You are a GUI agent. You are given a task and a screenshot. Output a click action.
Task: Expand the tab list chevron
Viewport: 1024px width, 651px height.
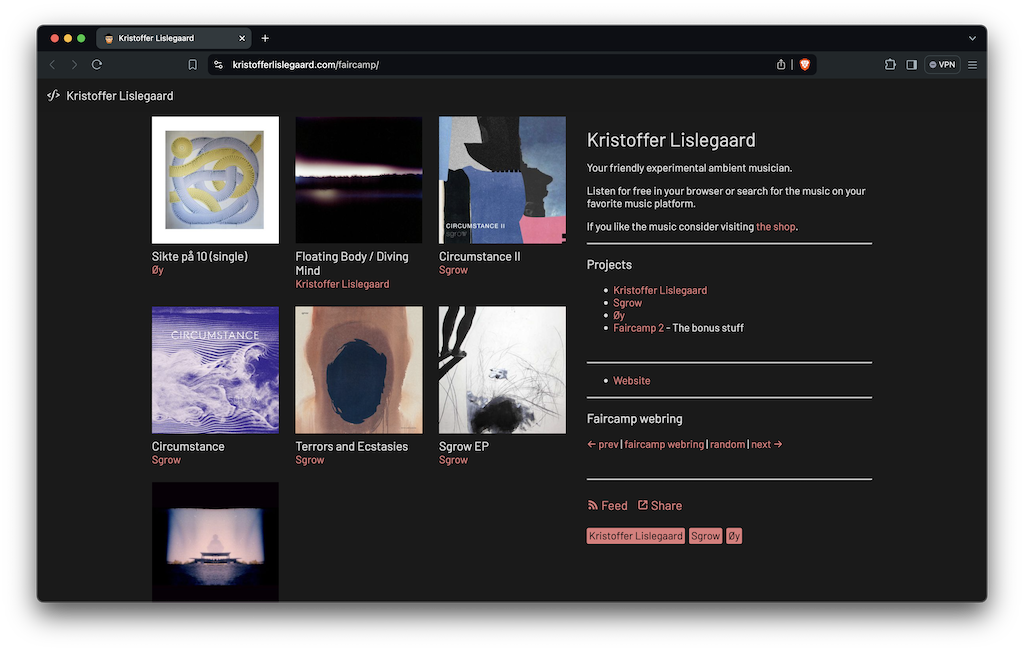[x=972, y=38]
